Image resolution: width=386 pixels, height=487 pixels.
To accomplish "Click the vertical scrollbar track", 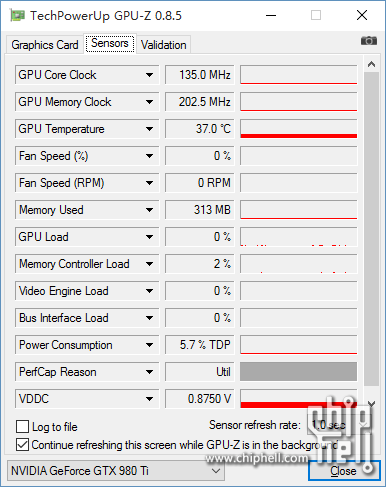I will point(371,229).
